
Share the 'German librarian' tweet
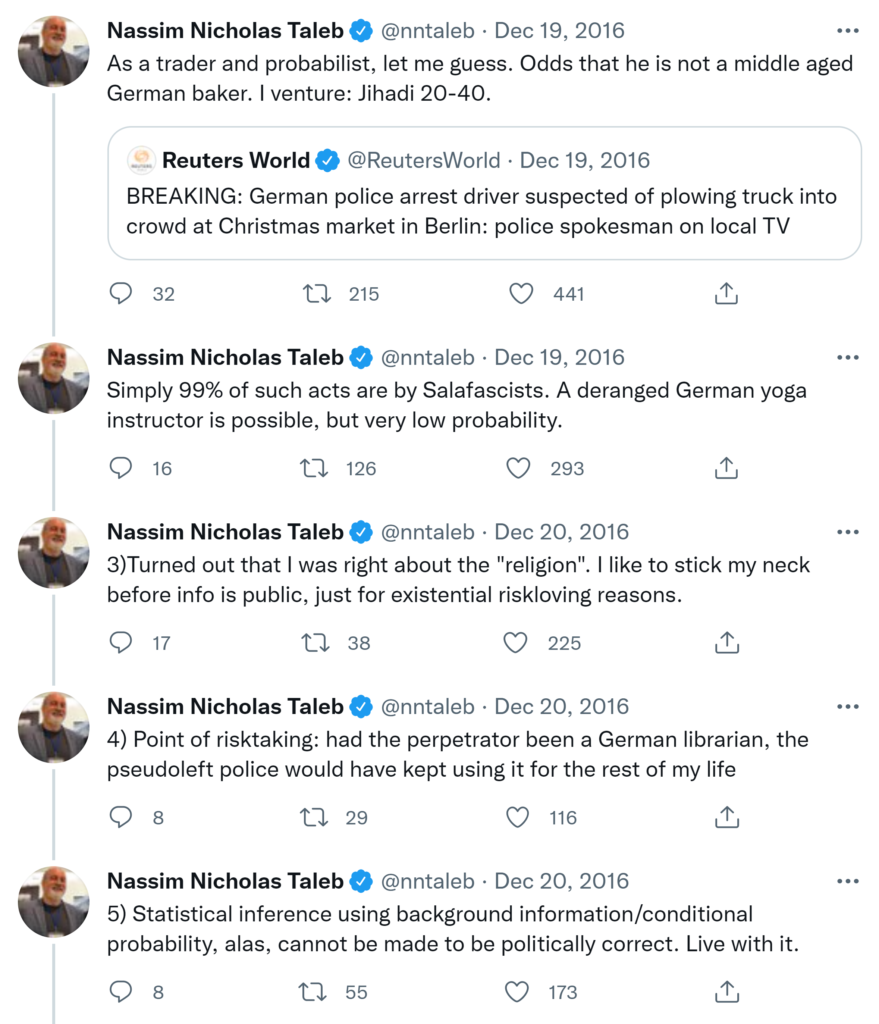pos(727,817)
